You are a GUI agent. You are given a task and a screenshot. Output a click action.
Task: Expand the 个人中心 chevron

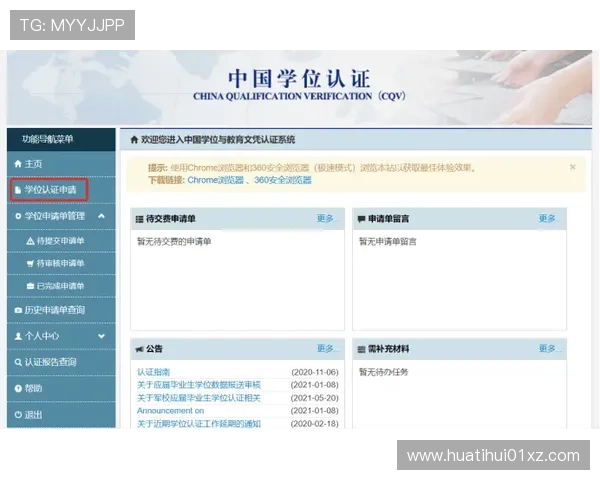(x=101, y=336)
